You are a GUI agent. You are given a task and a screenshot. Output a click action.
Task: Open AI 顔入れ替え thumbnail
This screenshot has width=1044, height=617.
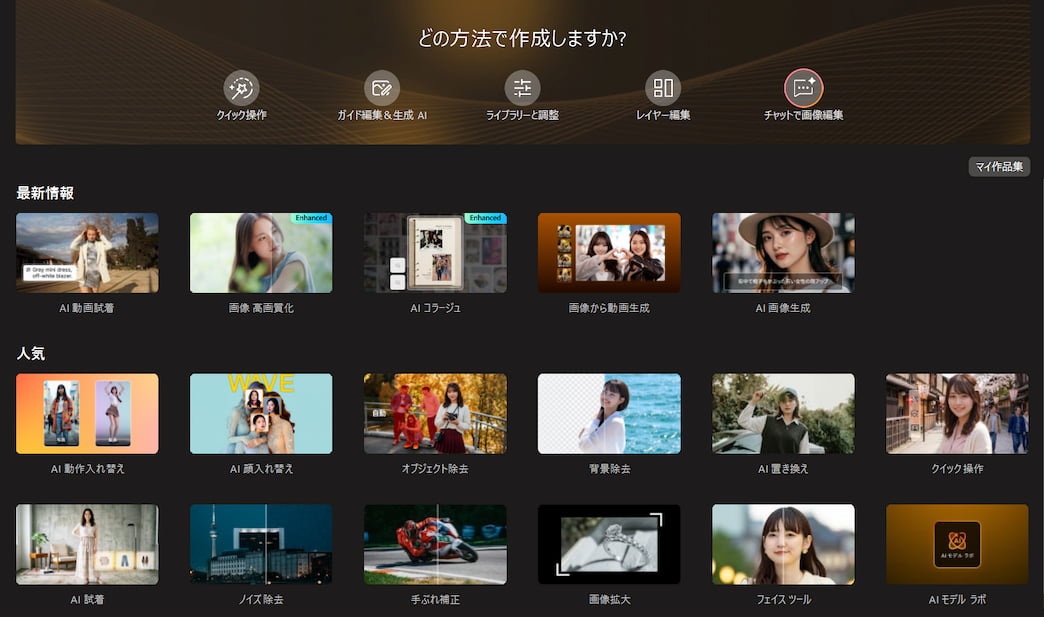click(x=261, y=413)
